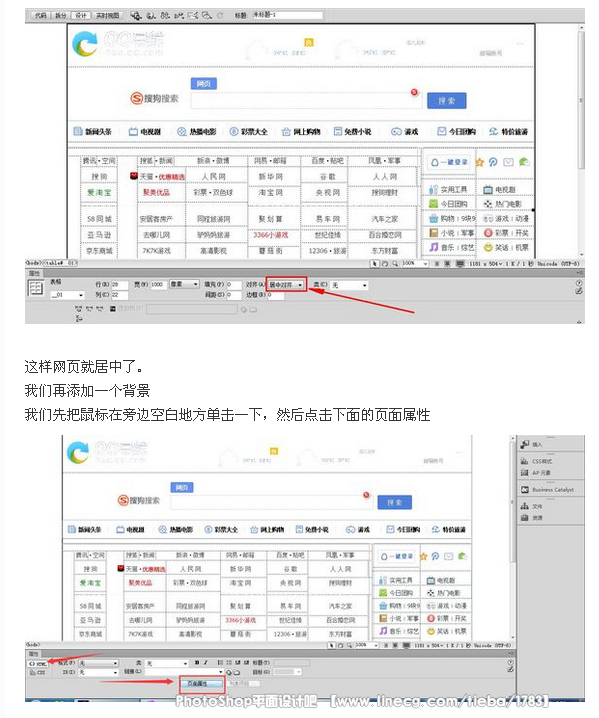
Task: Click 热播电影 in top screenshot nav bar
Action: (197, 132)
